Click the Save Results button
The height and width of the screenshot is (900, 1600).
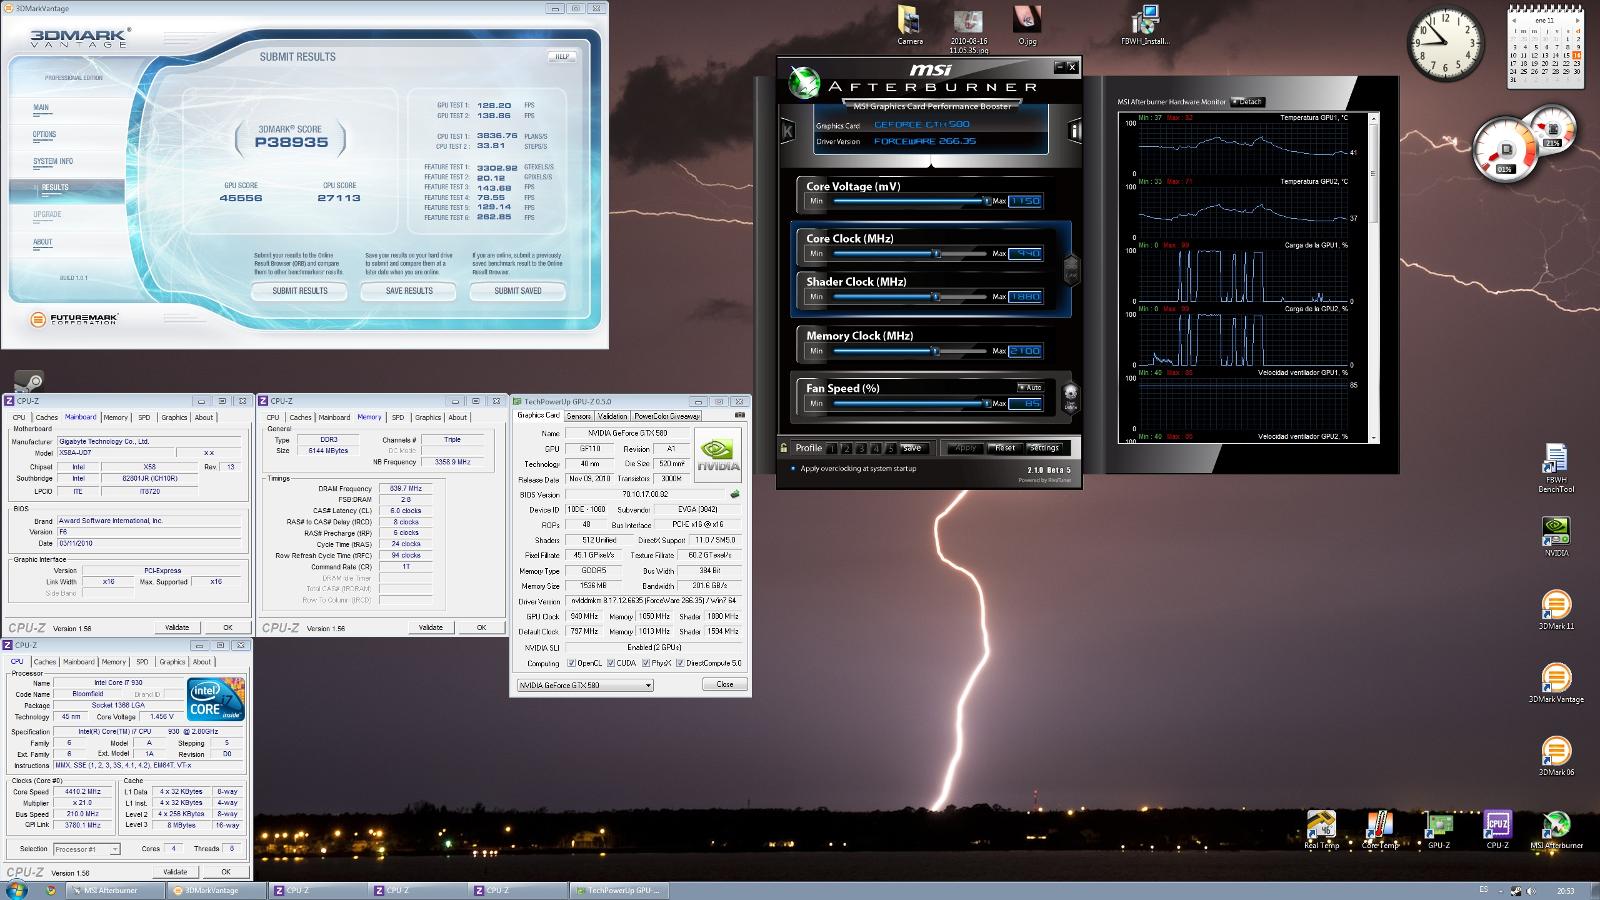[409, 291]
